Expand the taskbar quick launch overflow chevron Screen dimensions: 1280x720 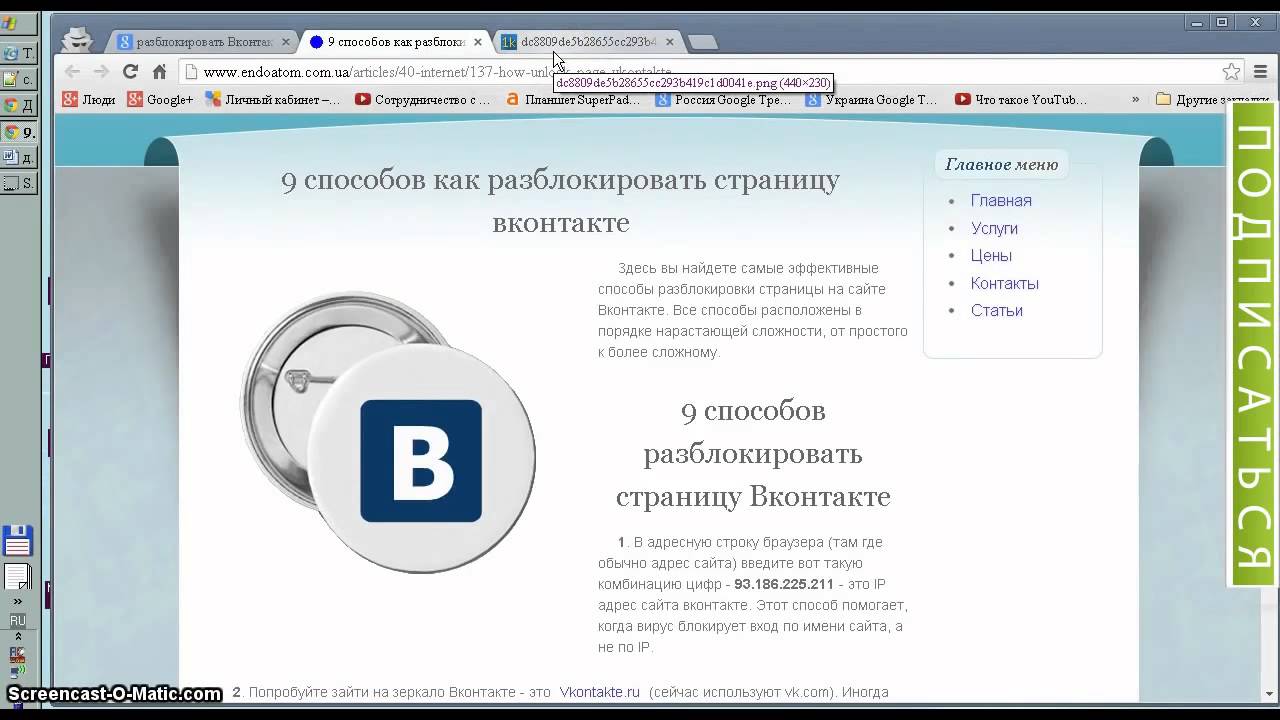tap(18, 601)
